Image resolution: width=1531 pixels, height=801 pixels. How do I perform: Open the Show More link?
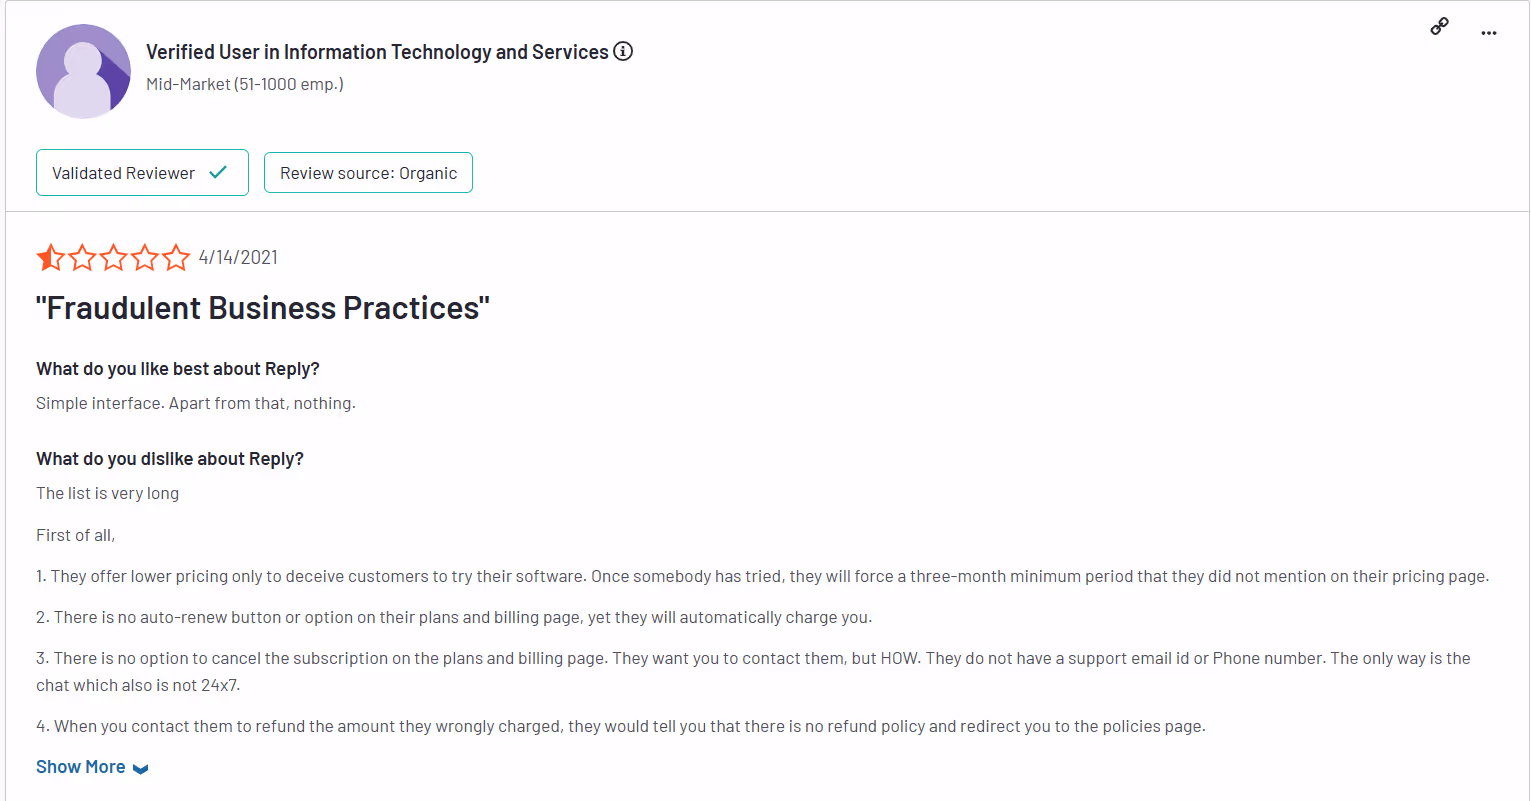pos(80,767)
